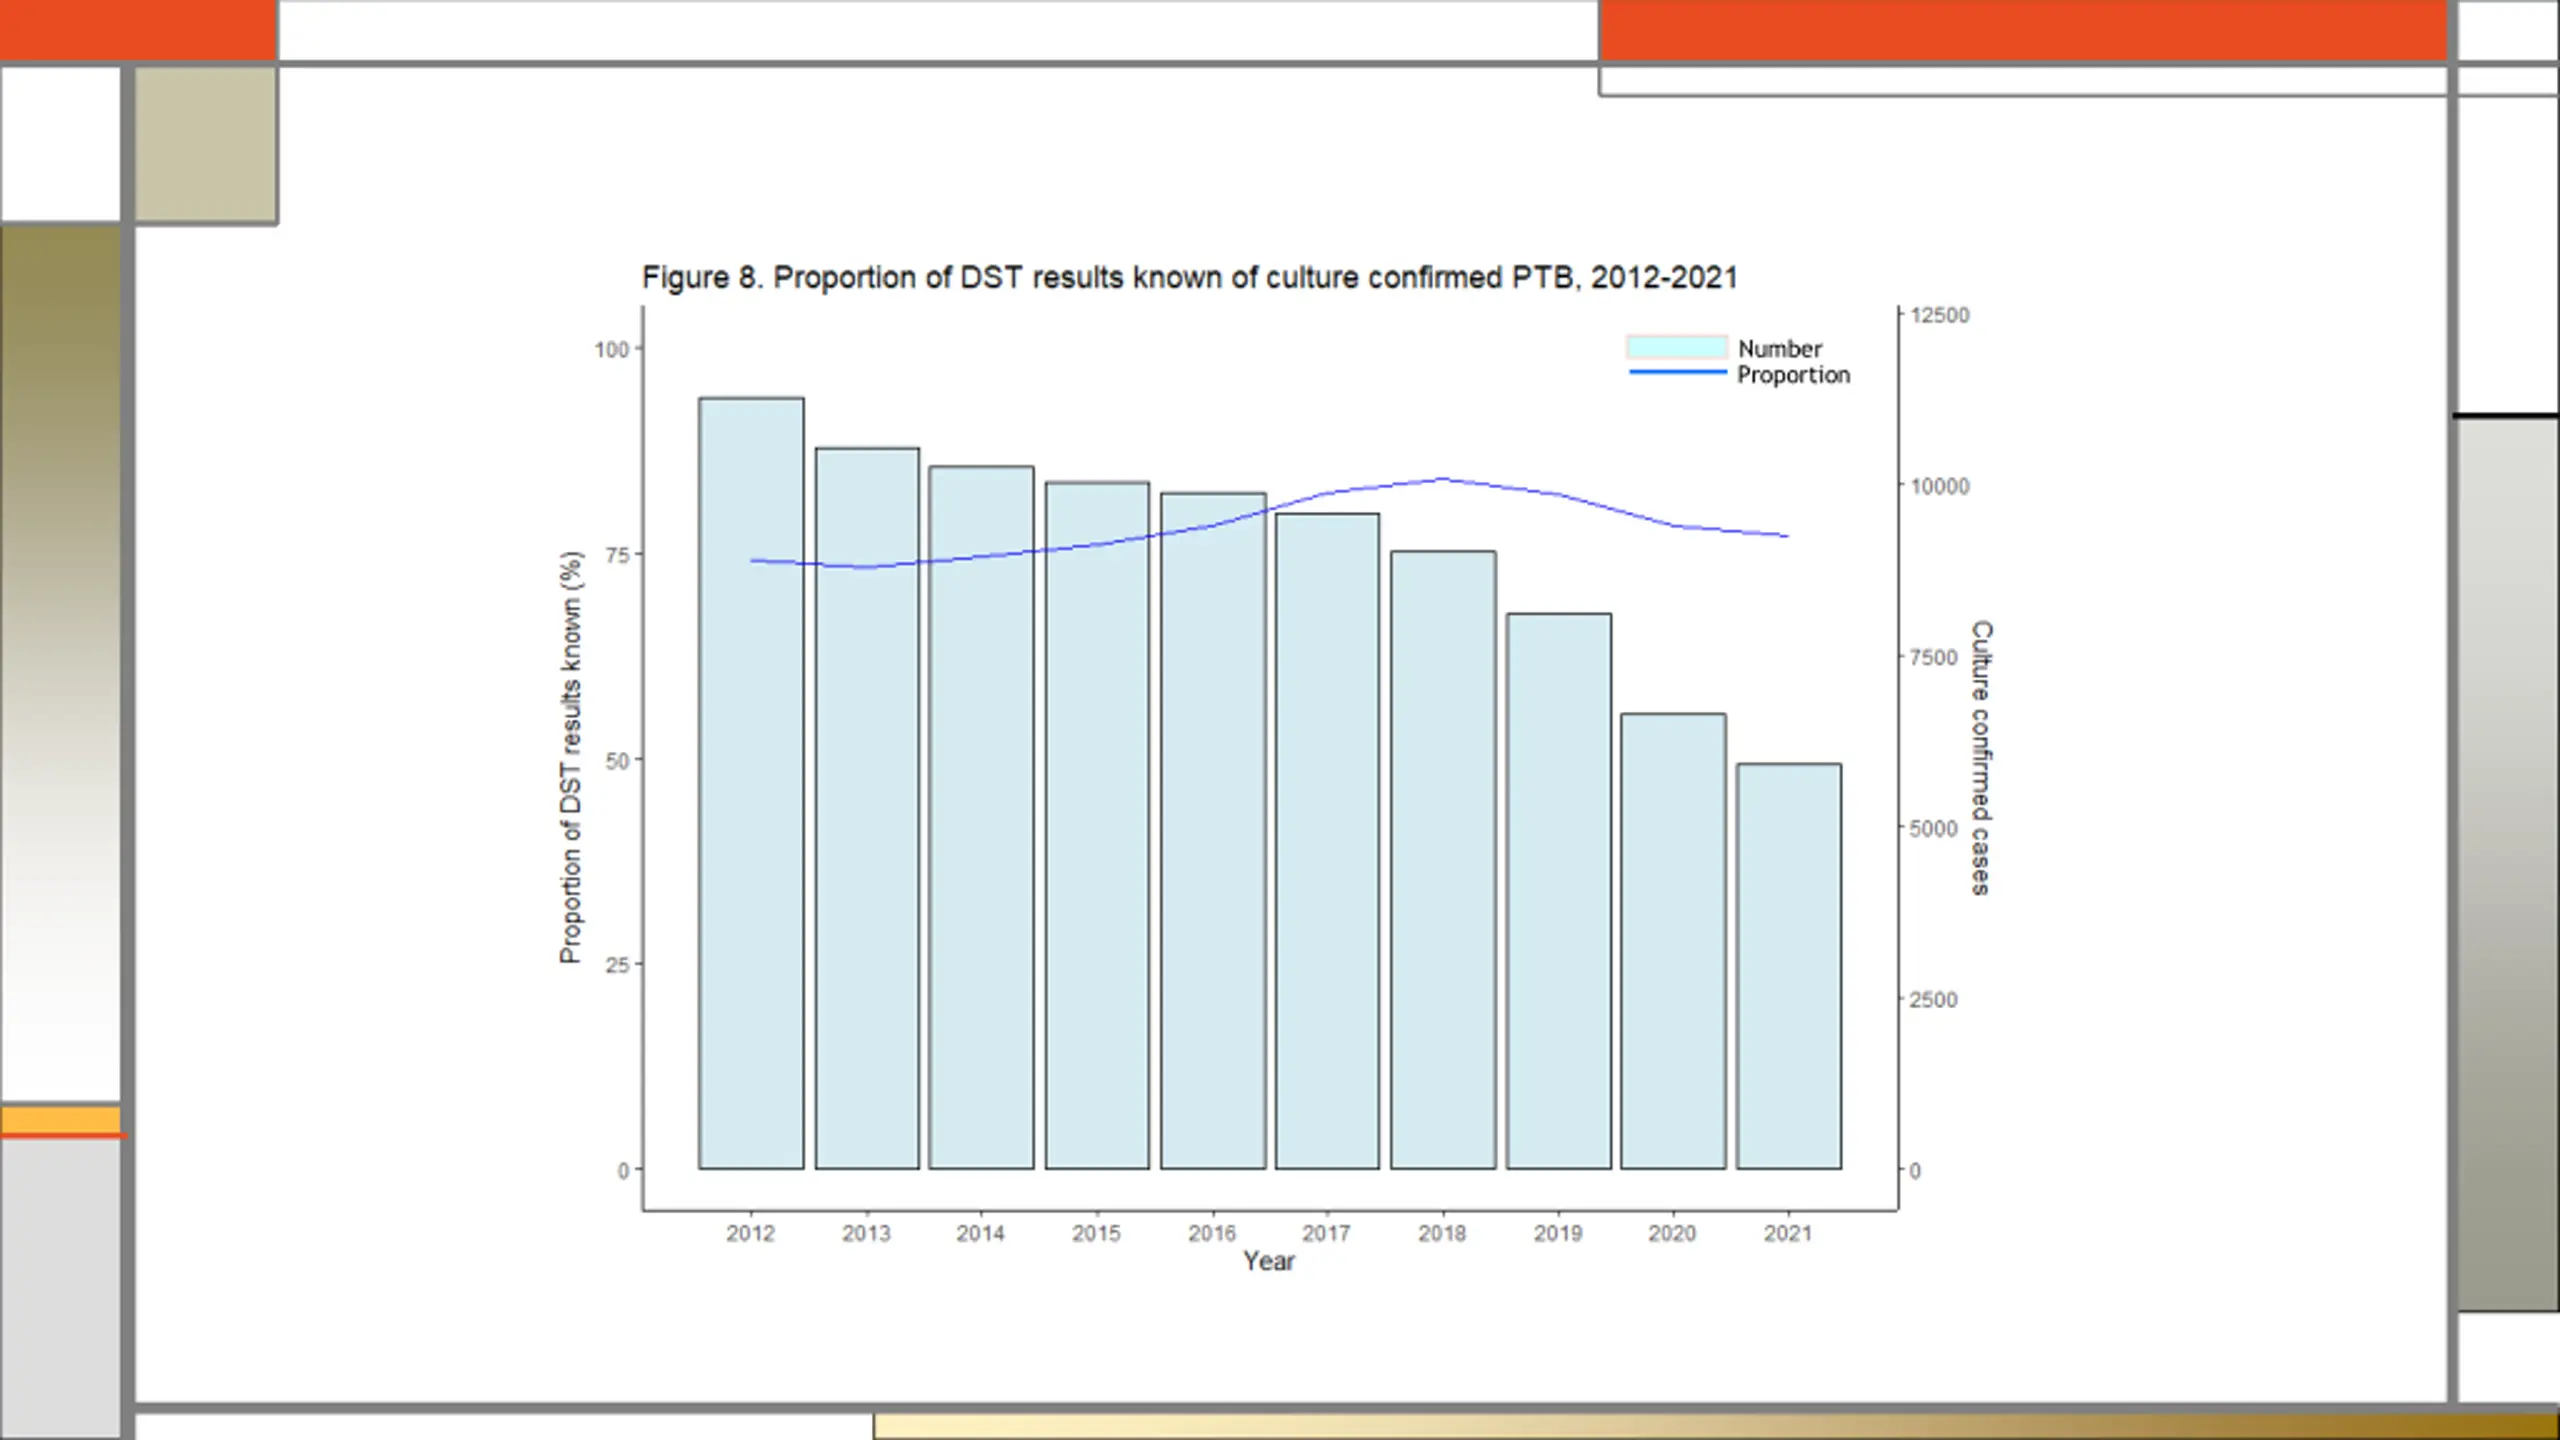Click the 2018 x-axis tick label
2560x1440 pixels.
pyautogui.click(x=1442, y=1233)
